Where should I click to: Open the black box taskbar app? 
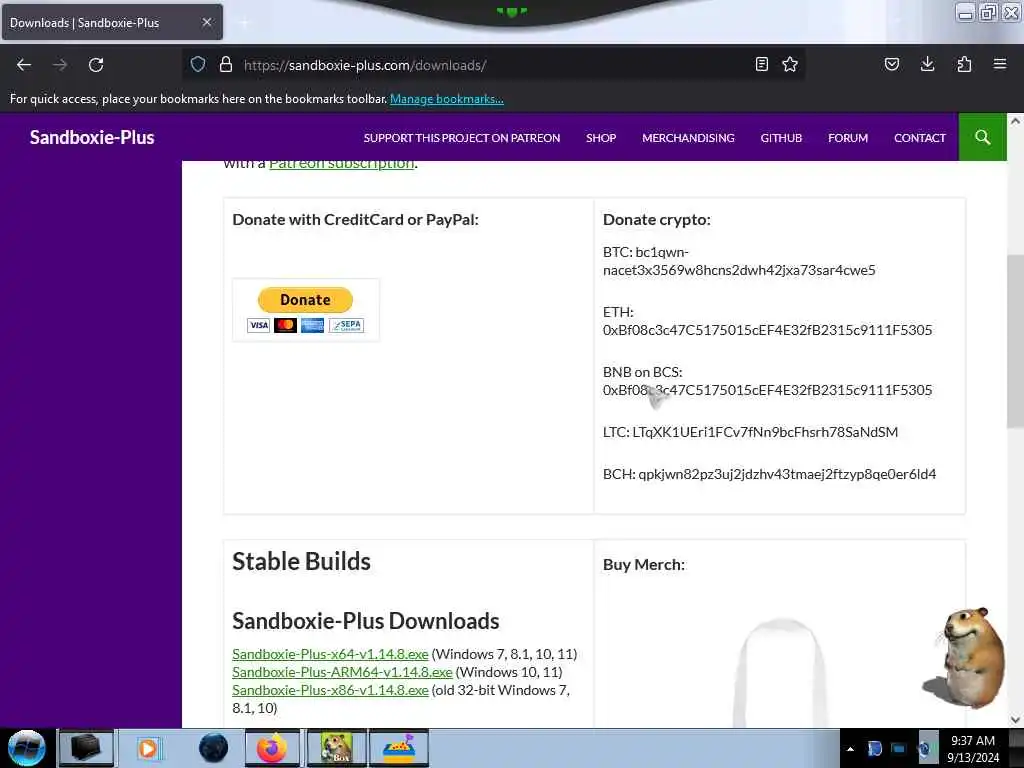click(x=86, y=748)
